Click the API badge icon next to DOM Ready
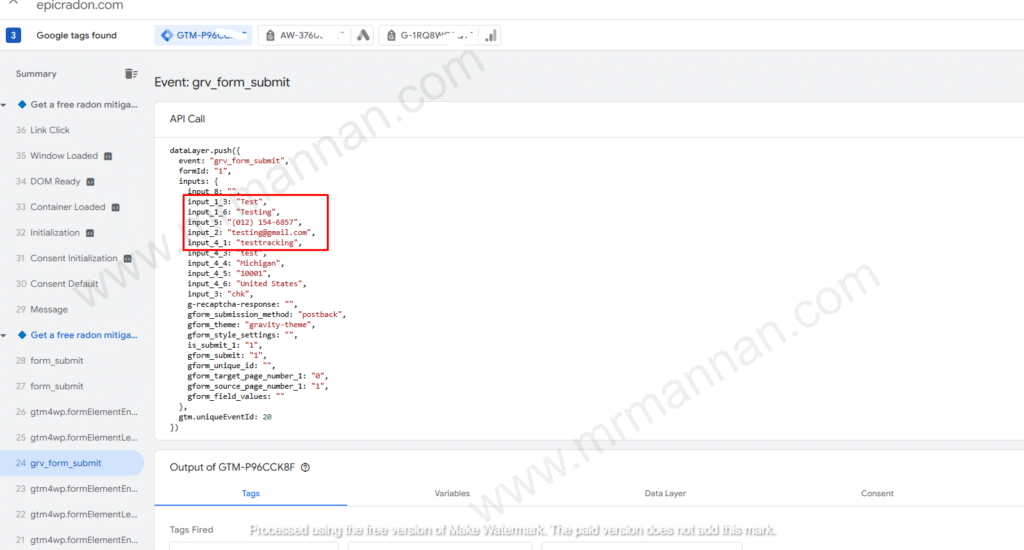This screenshot has width=1024, height=550. point(90,182)
